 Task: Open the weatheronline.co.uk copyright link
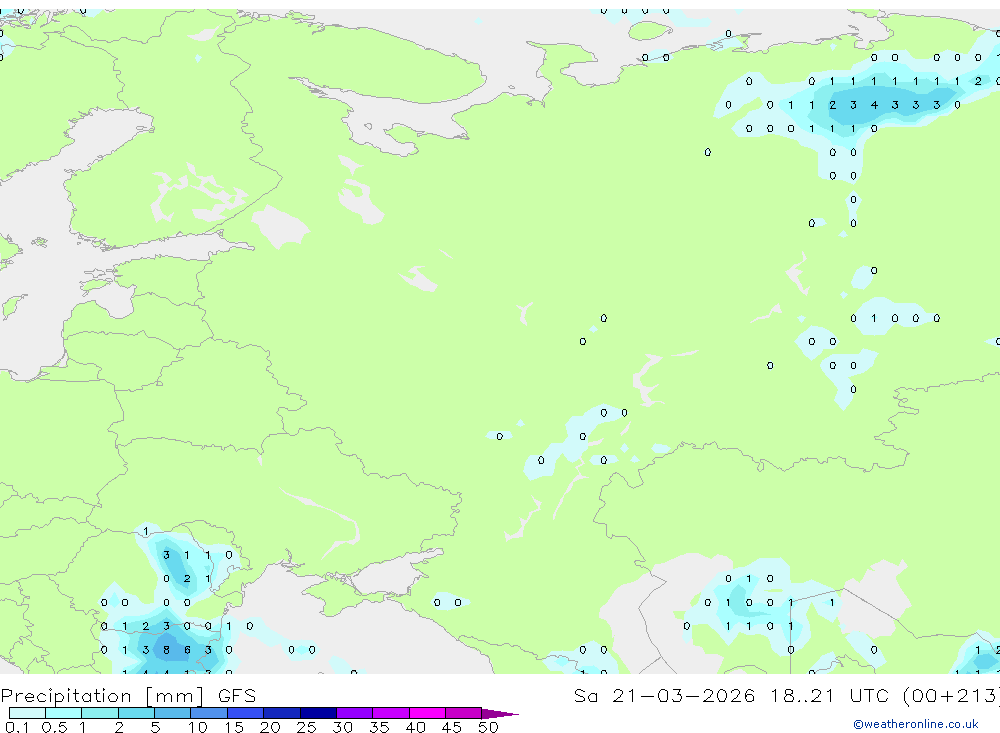pos(916,724)
